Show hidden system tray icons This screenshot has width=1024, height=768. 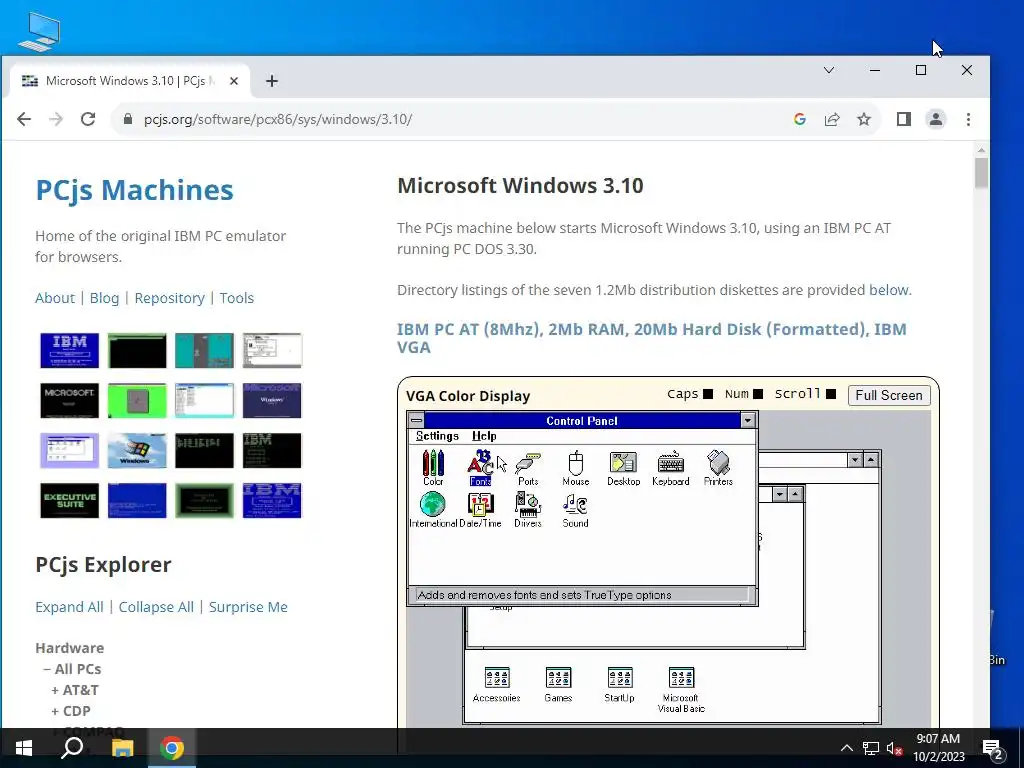[x=846, y=748]
